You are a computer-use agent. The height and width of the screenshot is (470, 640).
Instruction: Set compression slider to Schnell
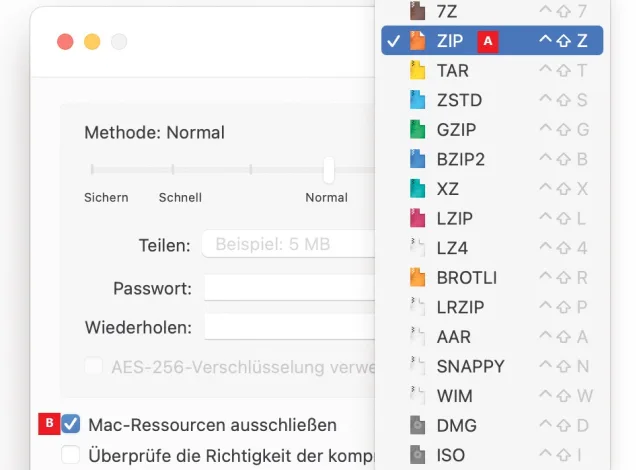[x=173, y=170]
